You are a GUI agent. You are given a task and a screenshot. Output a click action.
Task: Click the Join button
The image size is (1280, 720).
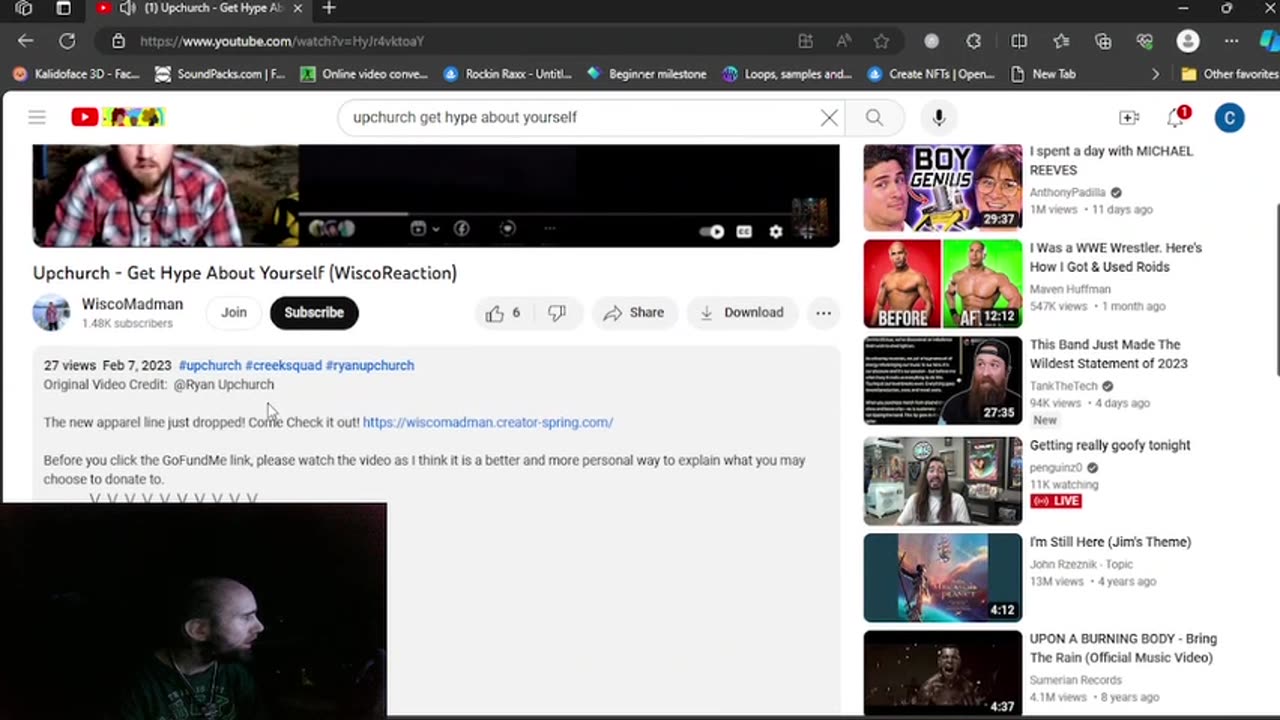pos(234,313)
